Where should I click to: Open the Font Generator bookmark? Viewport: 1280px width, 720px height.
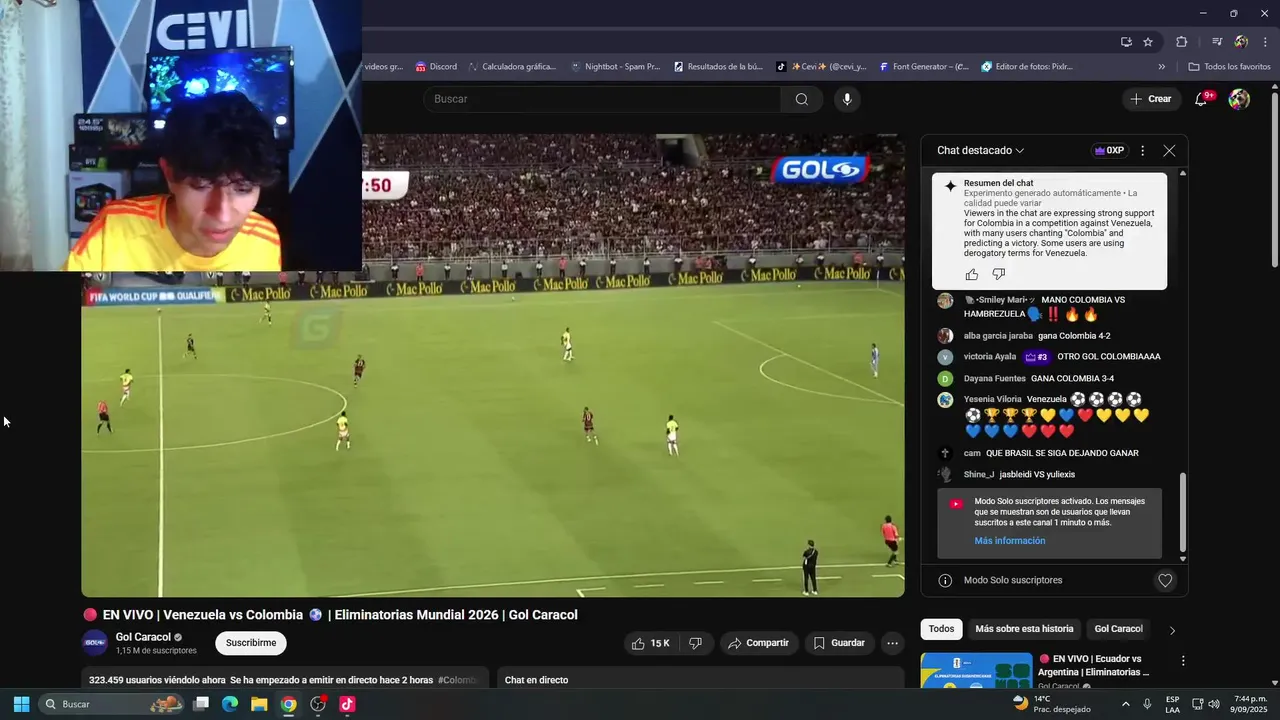(924, 67)
